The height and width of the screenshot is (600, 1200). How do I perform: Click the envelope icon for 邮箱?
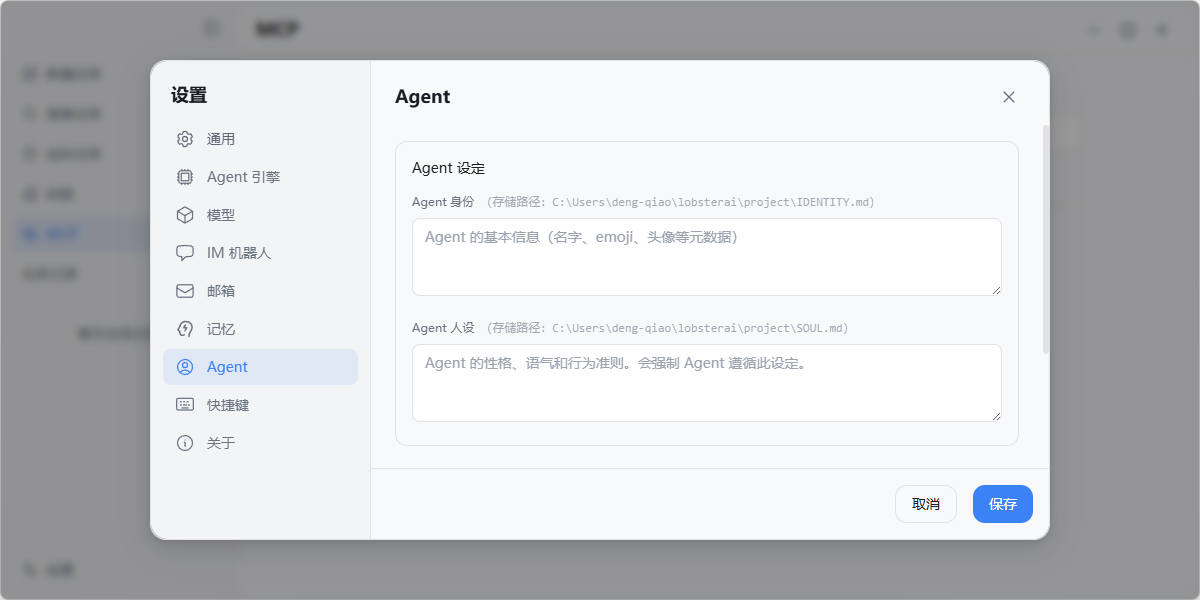pos(185,291)
